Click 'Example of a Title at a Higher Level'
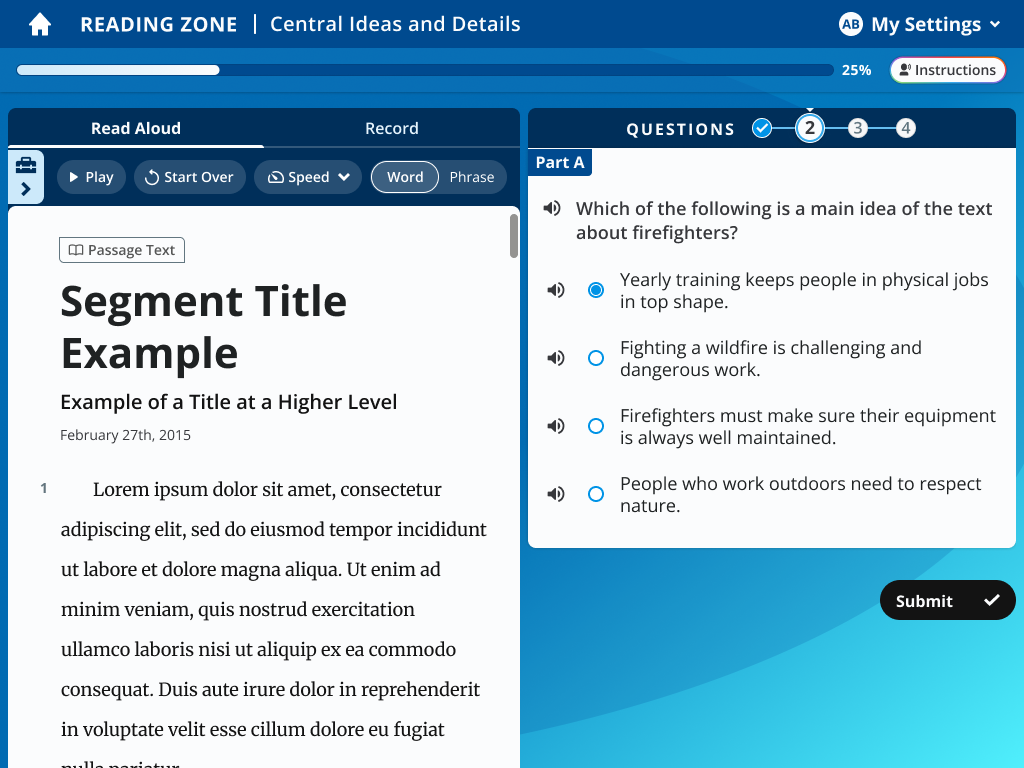This screenshot has height=768, width=1024. tap(229, 402)
